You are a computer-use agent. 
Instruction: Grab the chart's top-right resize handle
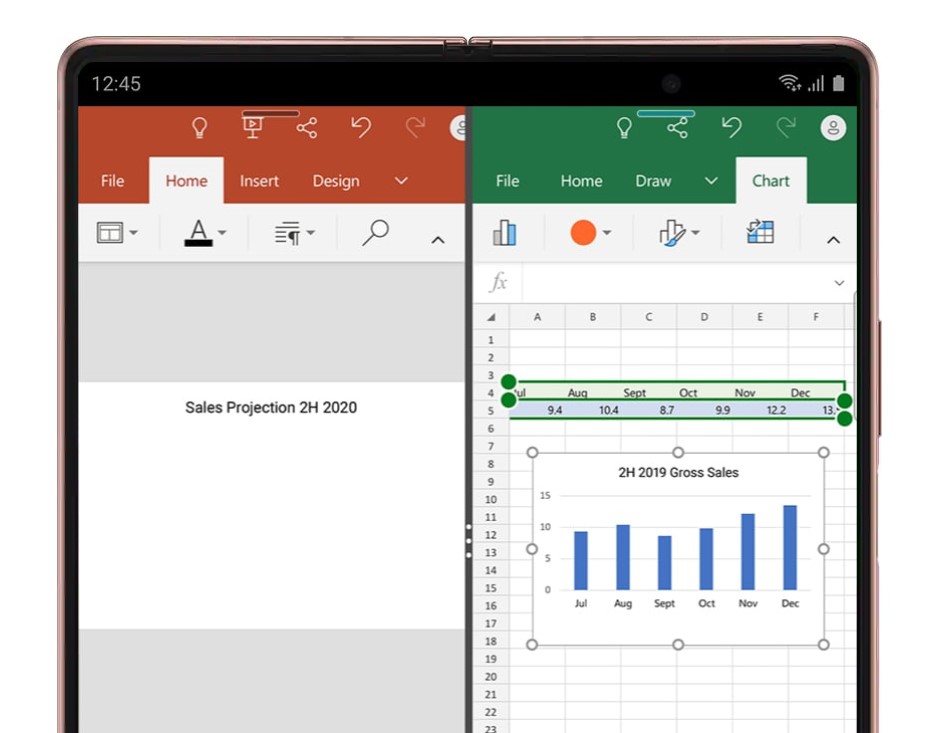pos(823,452)
